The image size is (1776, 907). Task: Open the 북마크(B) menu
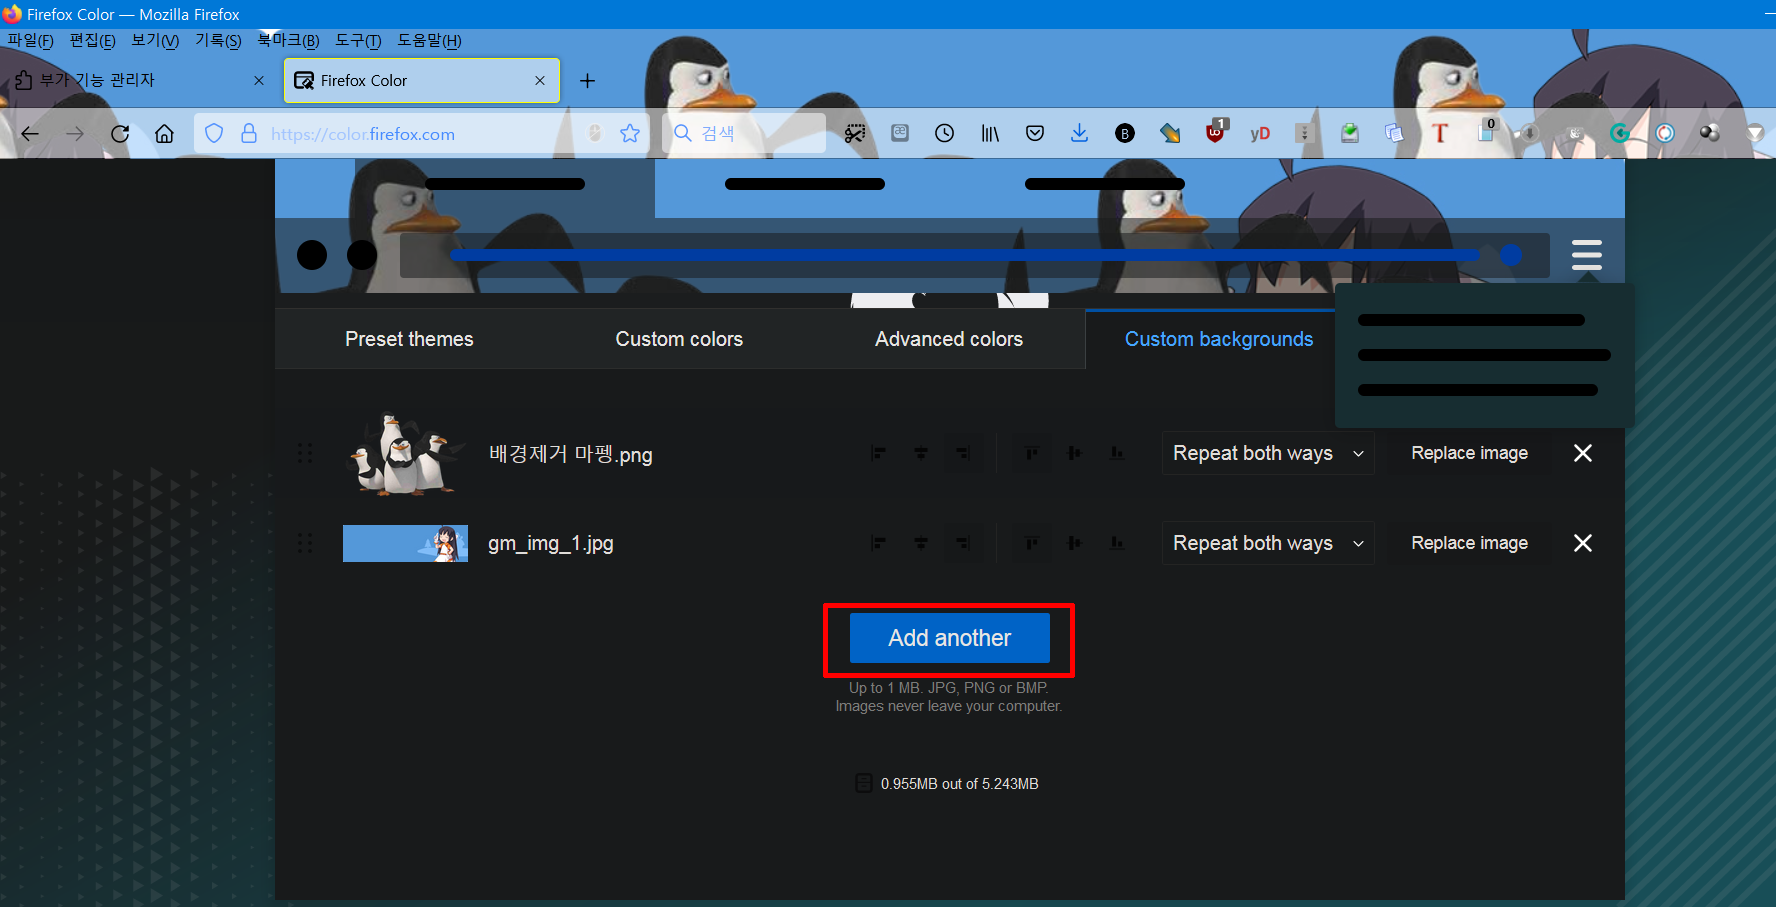(288, 40)
